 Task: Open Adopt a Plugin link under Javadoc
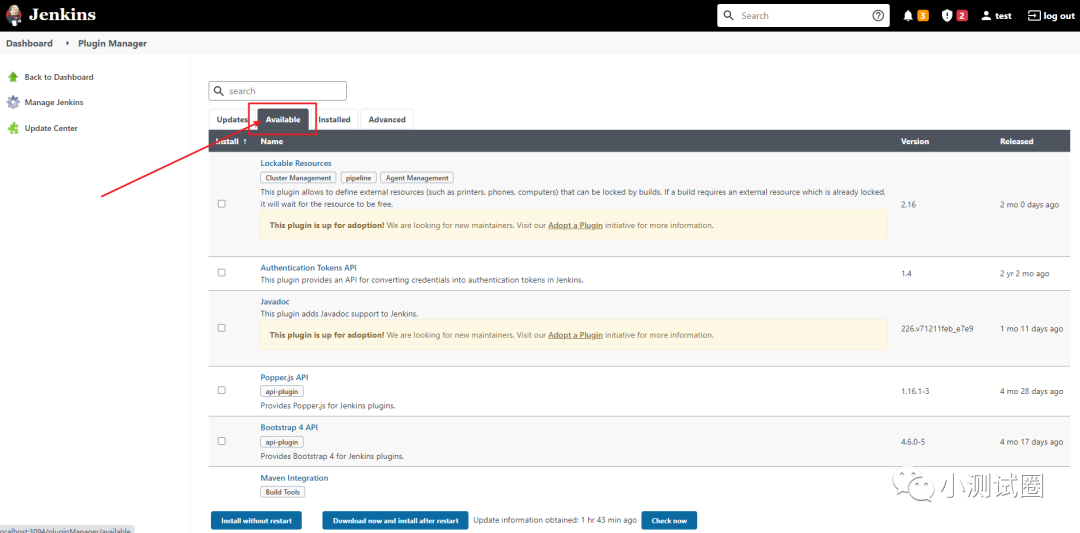click(x=575, y=335)
